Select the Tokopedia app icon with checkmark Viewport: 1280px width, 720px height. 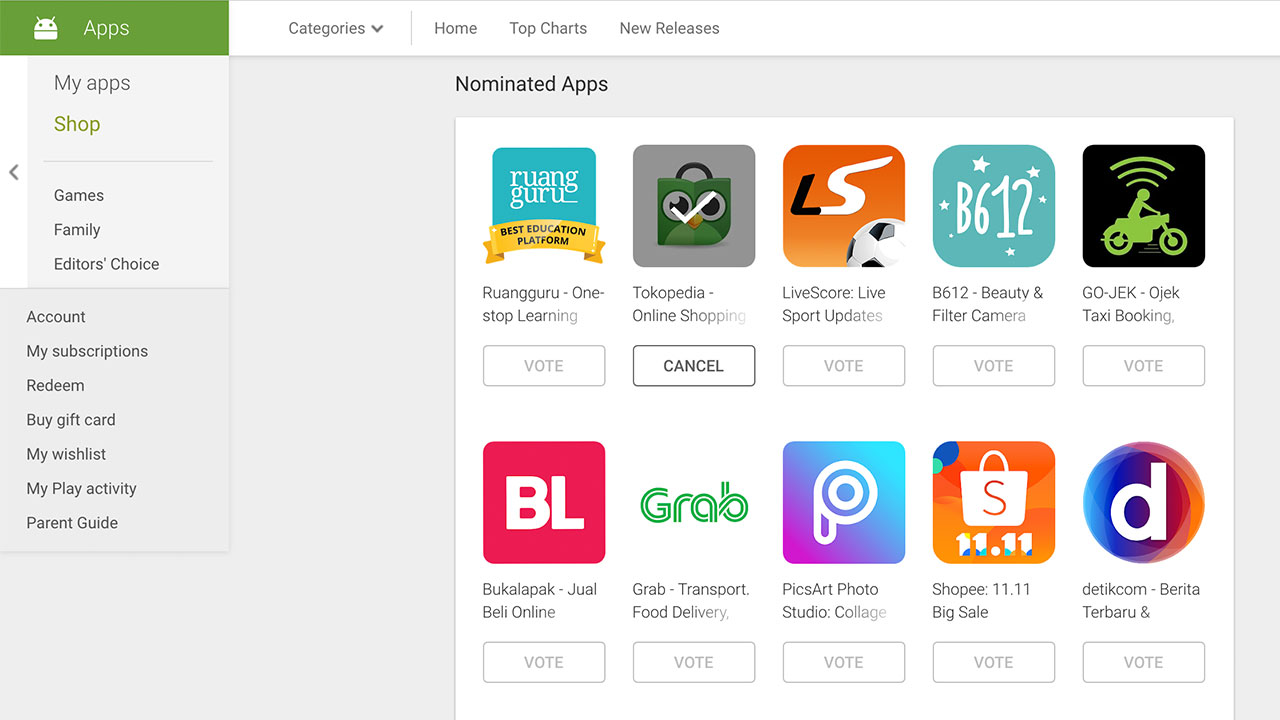pyautogui.click(x=694, y=206)
